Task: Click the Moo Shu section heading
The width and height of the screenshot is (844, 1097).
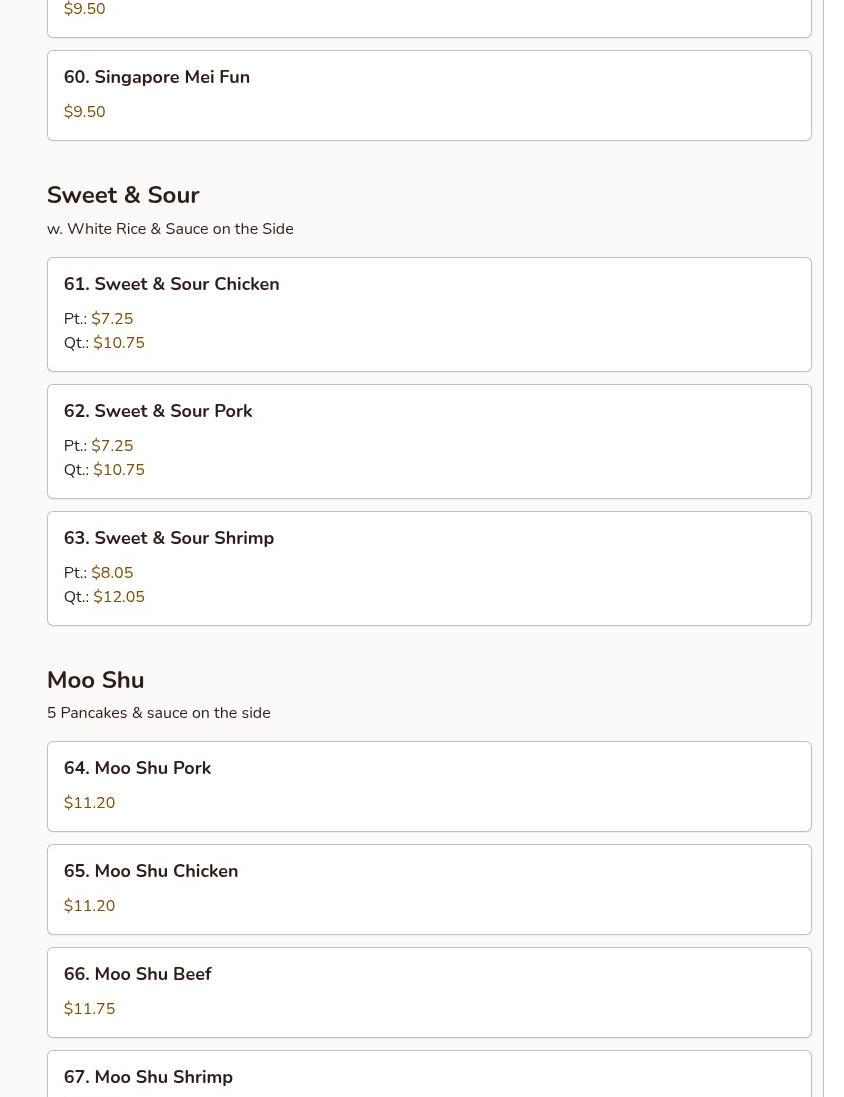Action: [96, 679]
